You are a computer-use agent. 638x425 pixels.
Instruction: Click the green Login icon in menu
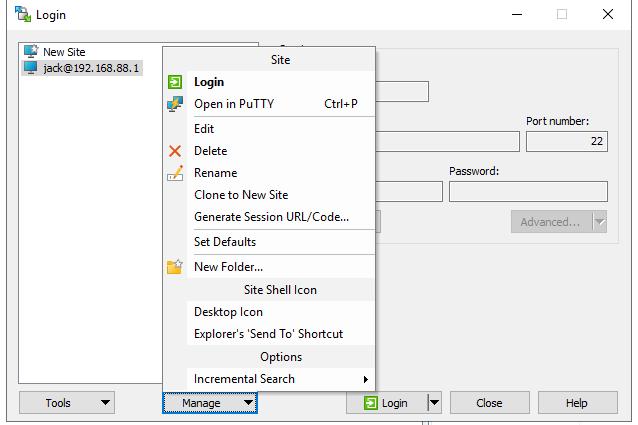pos(175,82)
